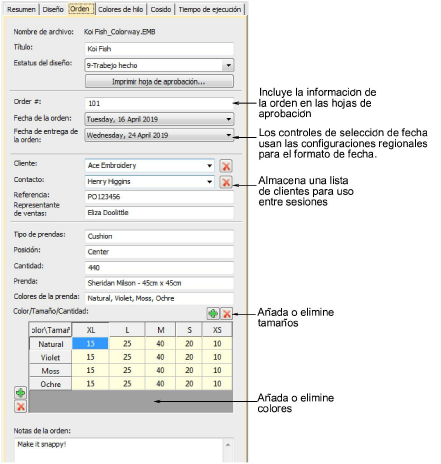This screenshot has width=441, height=464.
Task: Select the Ochre row header
Action: tap(50, 384)
